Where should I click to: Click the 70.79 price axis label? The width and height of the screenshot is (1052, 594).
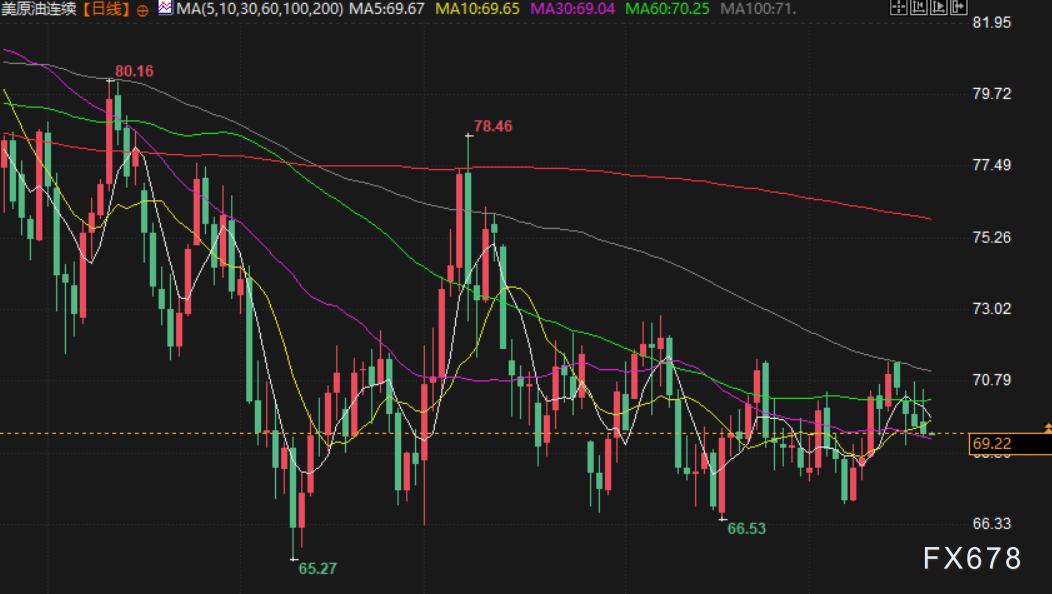coord(992,380)
